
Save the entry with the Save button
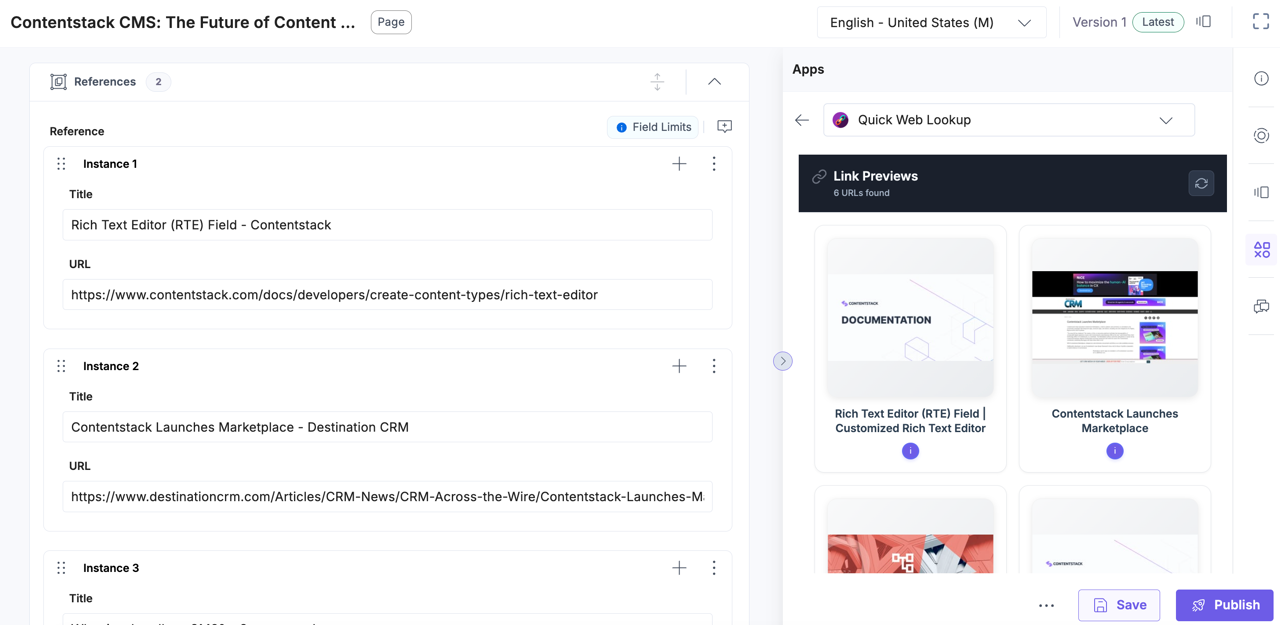tap(1119, 605)
